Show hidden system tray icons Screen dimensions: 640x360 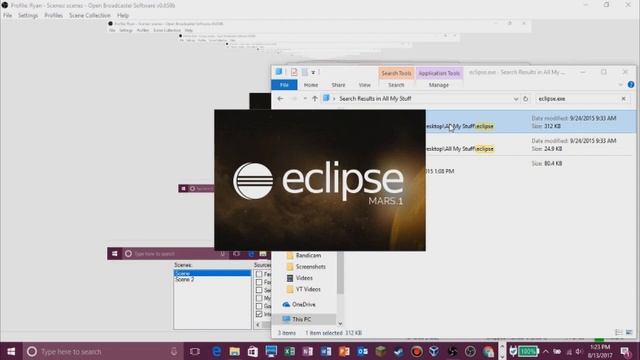pos(546,351)
